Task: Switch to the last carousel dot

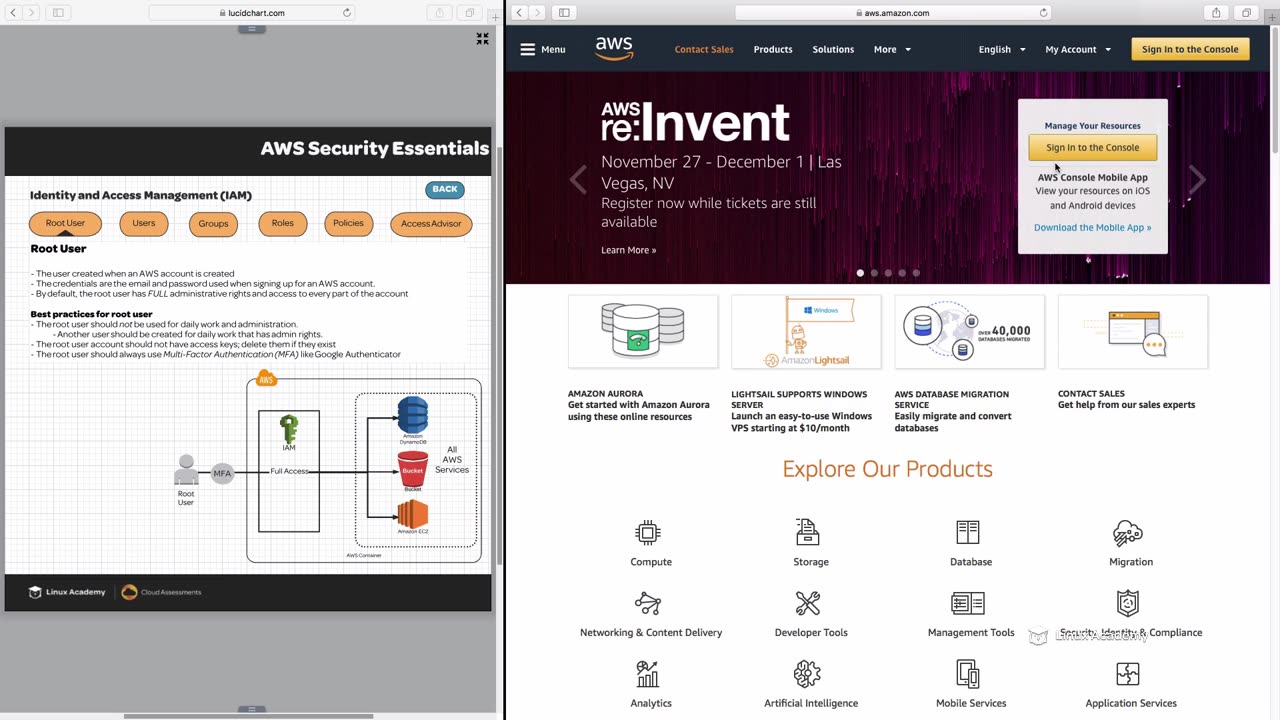Action: click(x=916, y=272)
